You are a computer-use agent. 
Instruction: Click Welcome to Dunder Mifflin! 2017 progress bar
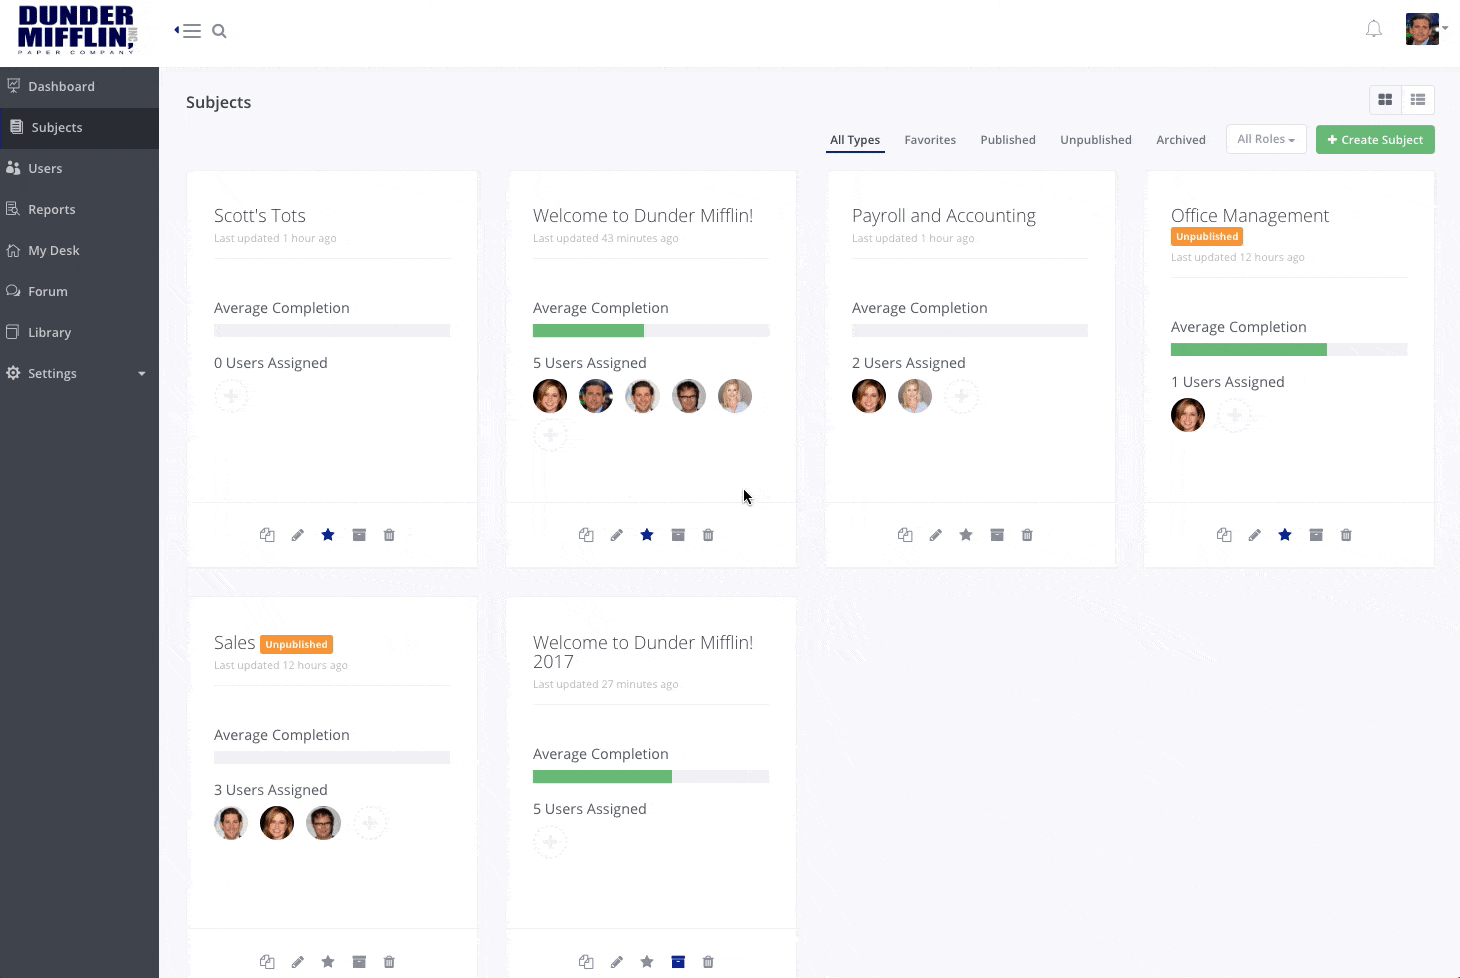pyautogui.click(x=651, y=777)
